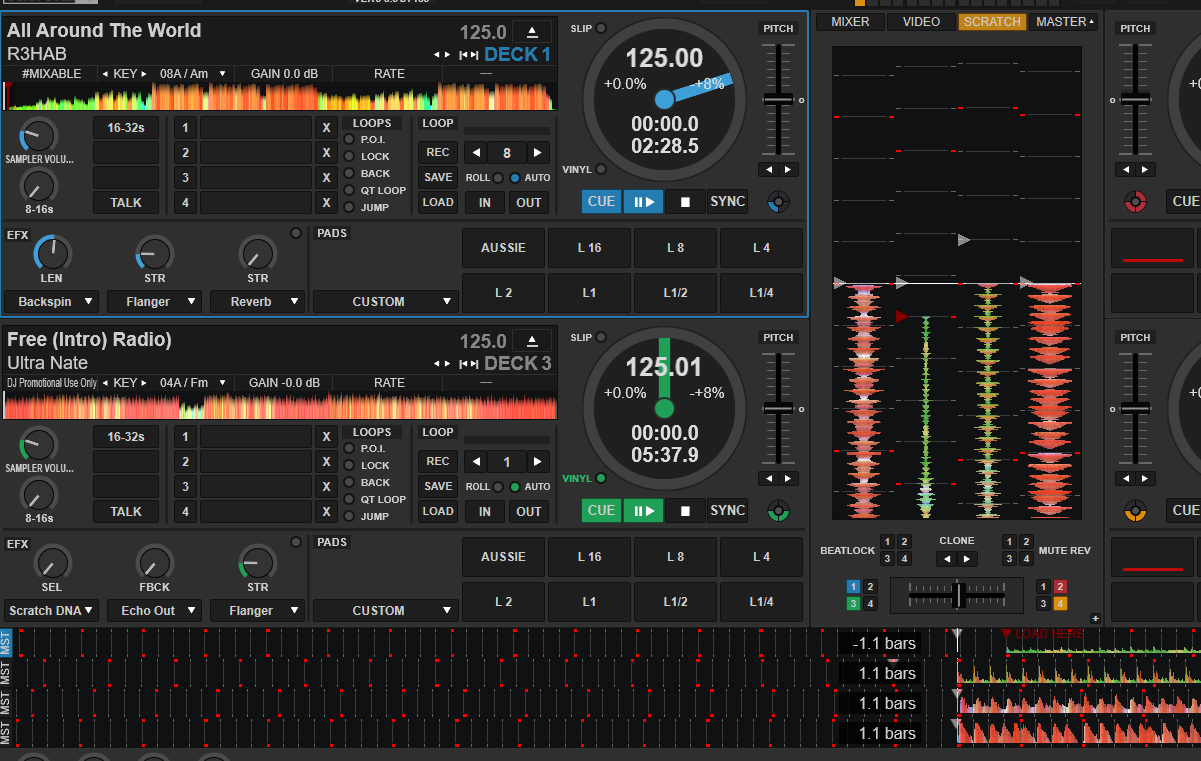Halve the Deck 1 loop length from 8

(477, 153)
